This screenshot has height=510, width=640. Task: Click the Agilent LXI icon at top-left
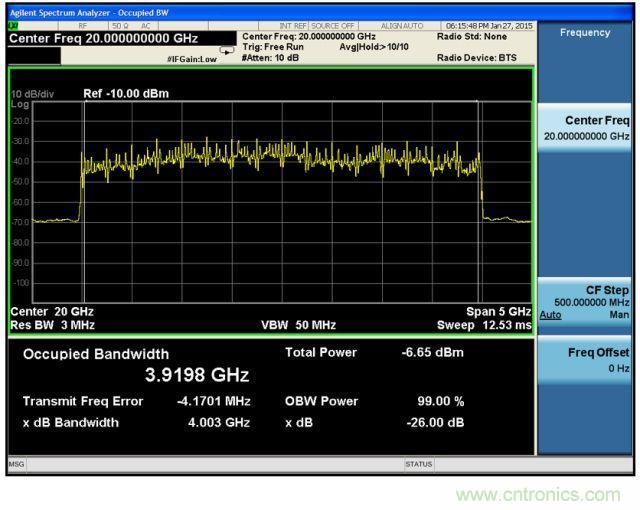(14, 27)
